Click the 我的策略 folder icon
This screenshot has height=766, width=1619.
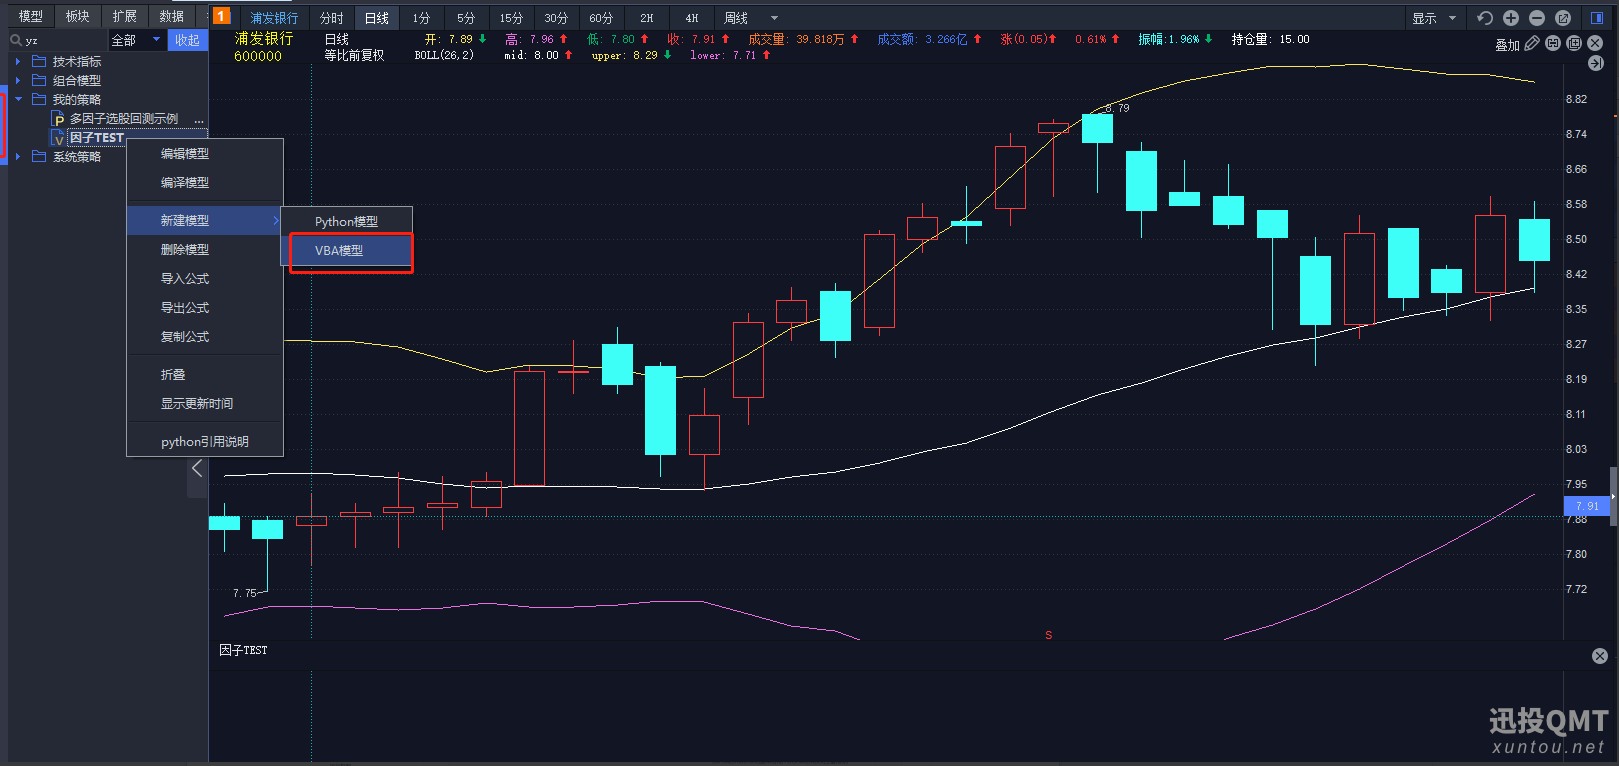click(39, 99)
